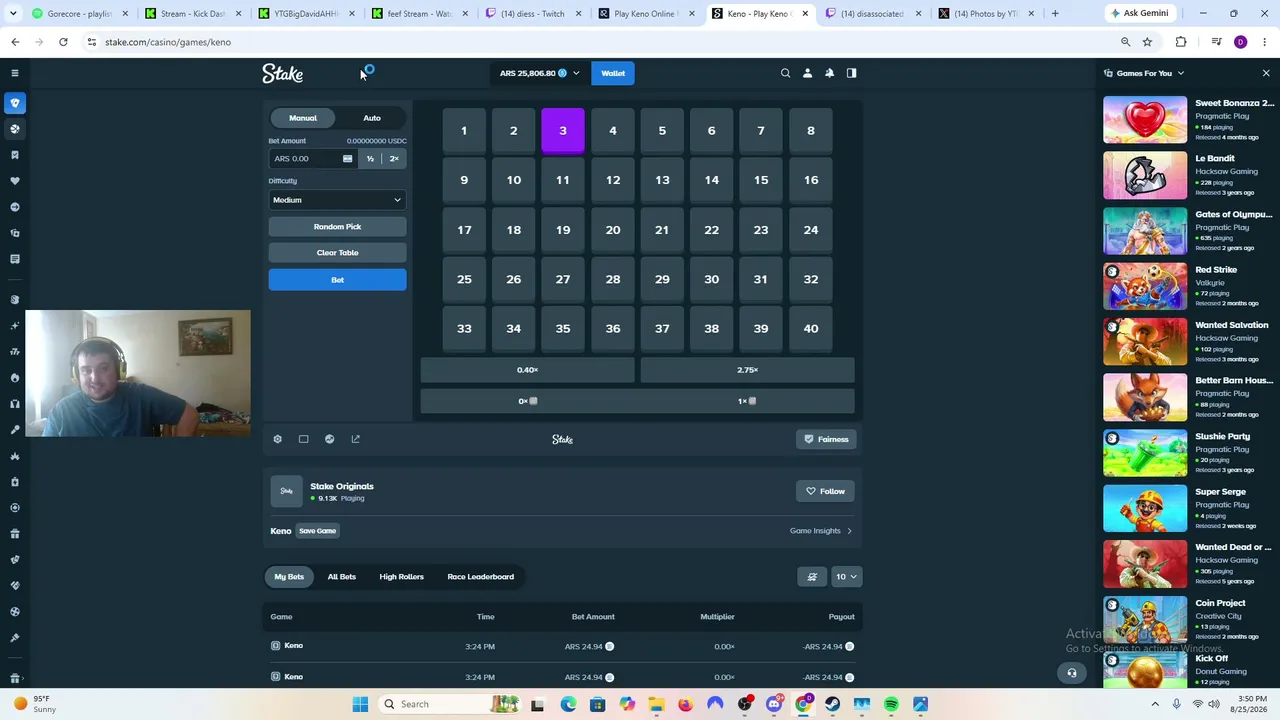This screenshot has height=720, width=1280.
Task: View the Race Leaderboard tab
Action: click(481, 577)
